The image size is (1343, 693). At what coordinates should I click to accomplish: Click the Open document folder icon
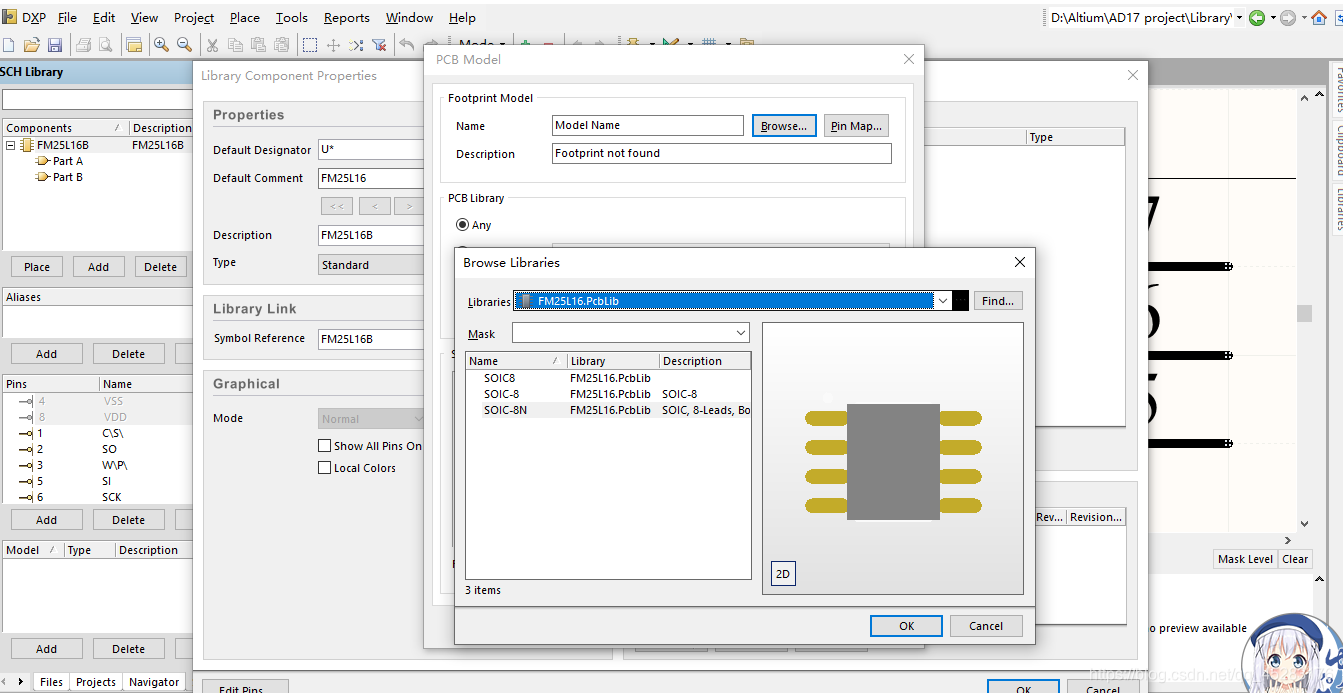32,45
